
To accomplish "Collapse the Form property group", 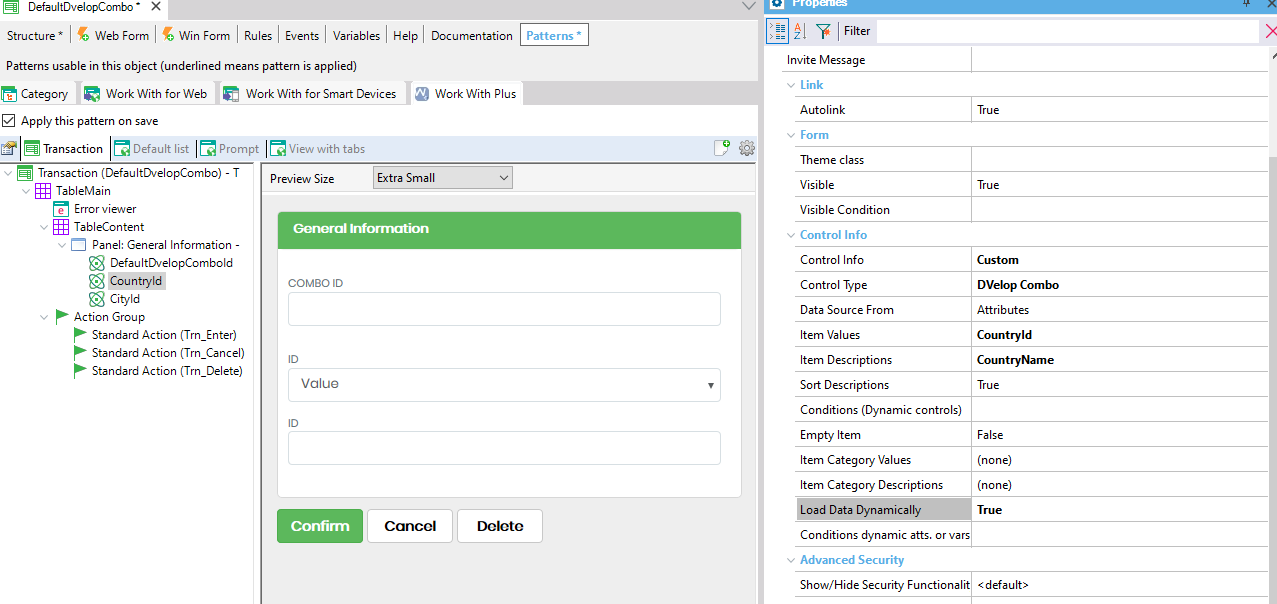I will 789,135.
